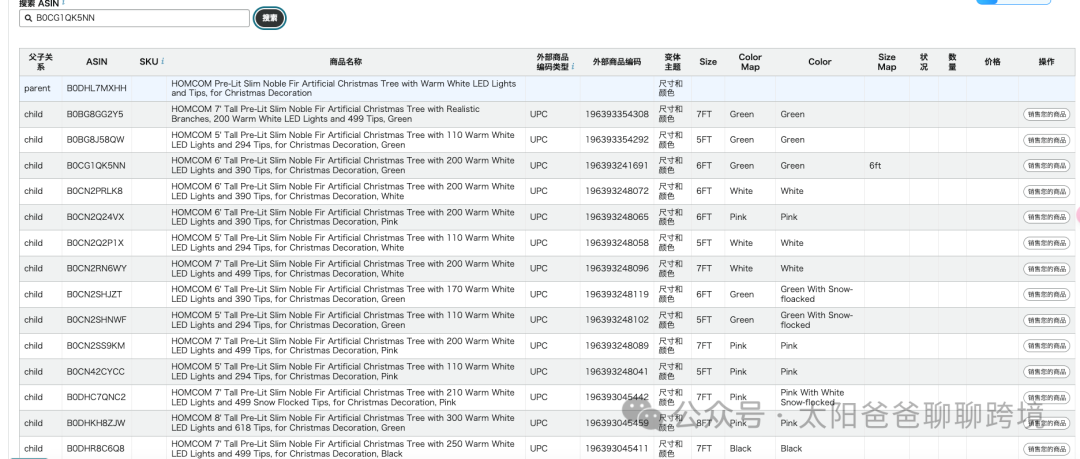
Task: Click ASIN cell B0CN42CYCC
Action: point(96,371)
